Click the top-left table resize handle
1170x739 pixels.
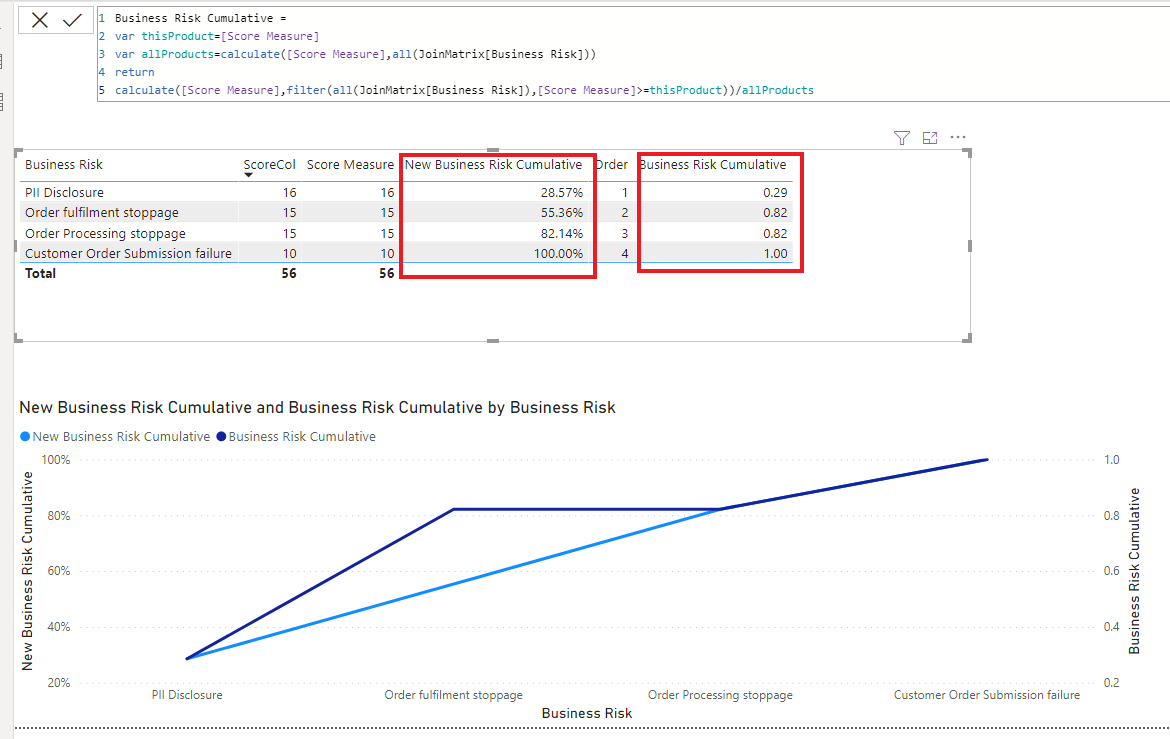[x=19, y=153]
